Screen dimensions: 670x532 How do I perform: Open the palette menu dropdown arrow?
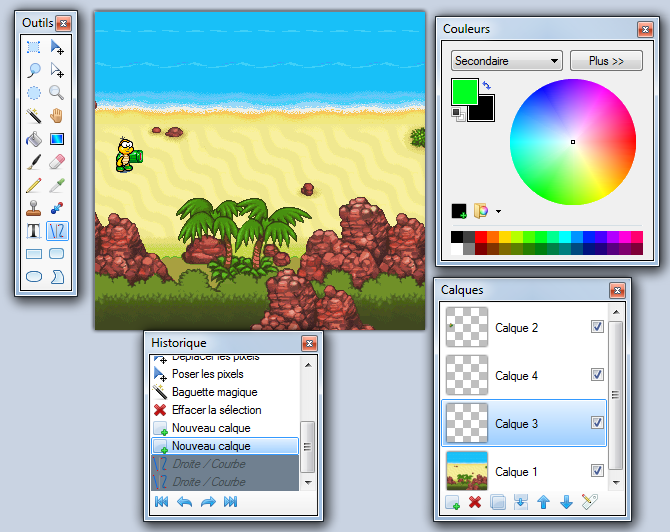pos(498,211)
